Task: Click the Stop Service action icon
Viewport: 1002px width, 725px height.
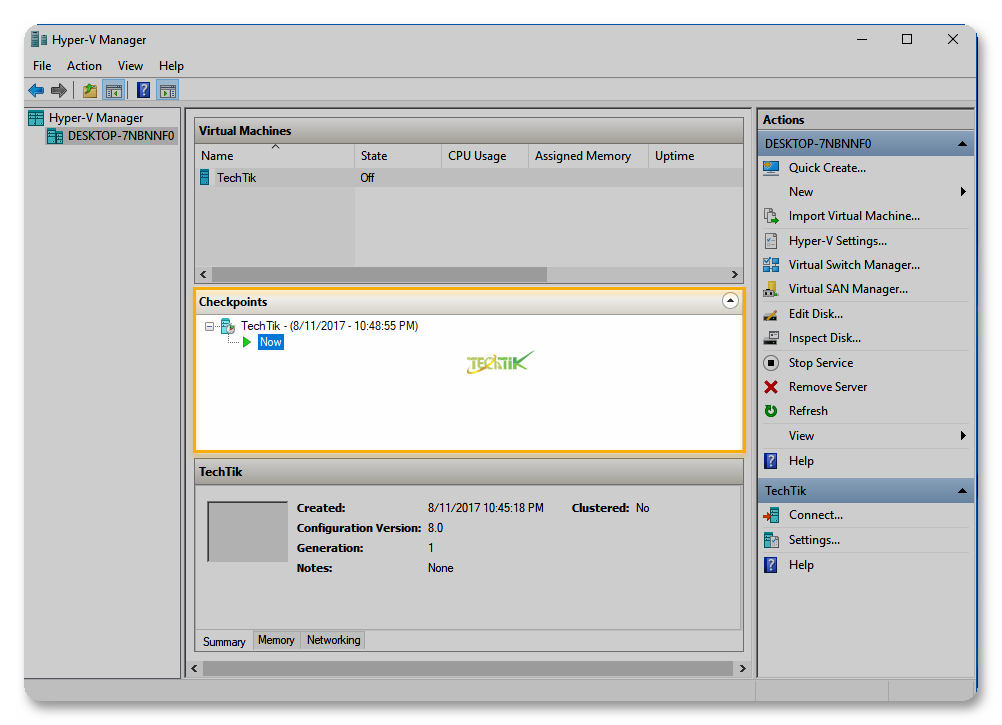Action: click(771, 363)
